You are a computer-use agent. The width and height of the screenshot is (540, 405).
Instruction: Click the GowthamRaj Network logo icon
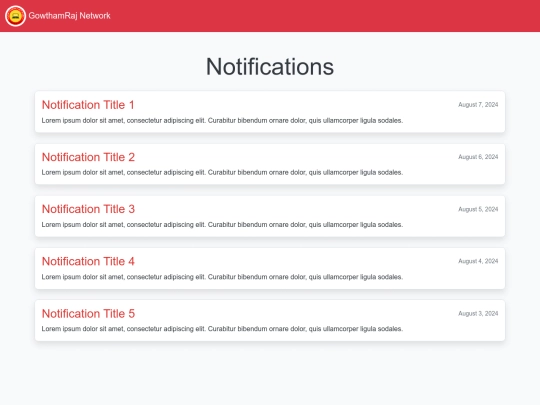pos(15,16)
